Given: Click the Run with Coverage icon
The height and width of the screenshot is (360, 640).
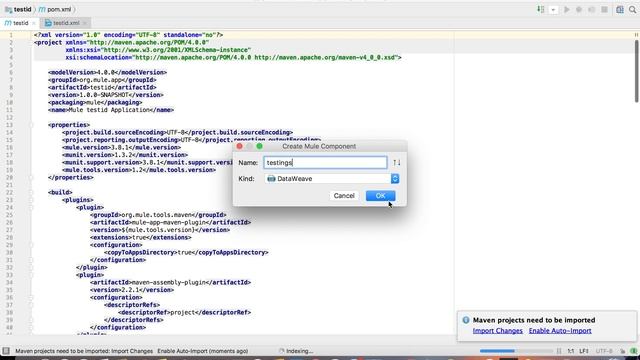Looking at the screenshot, I should coord(591,9).
